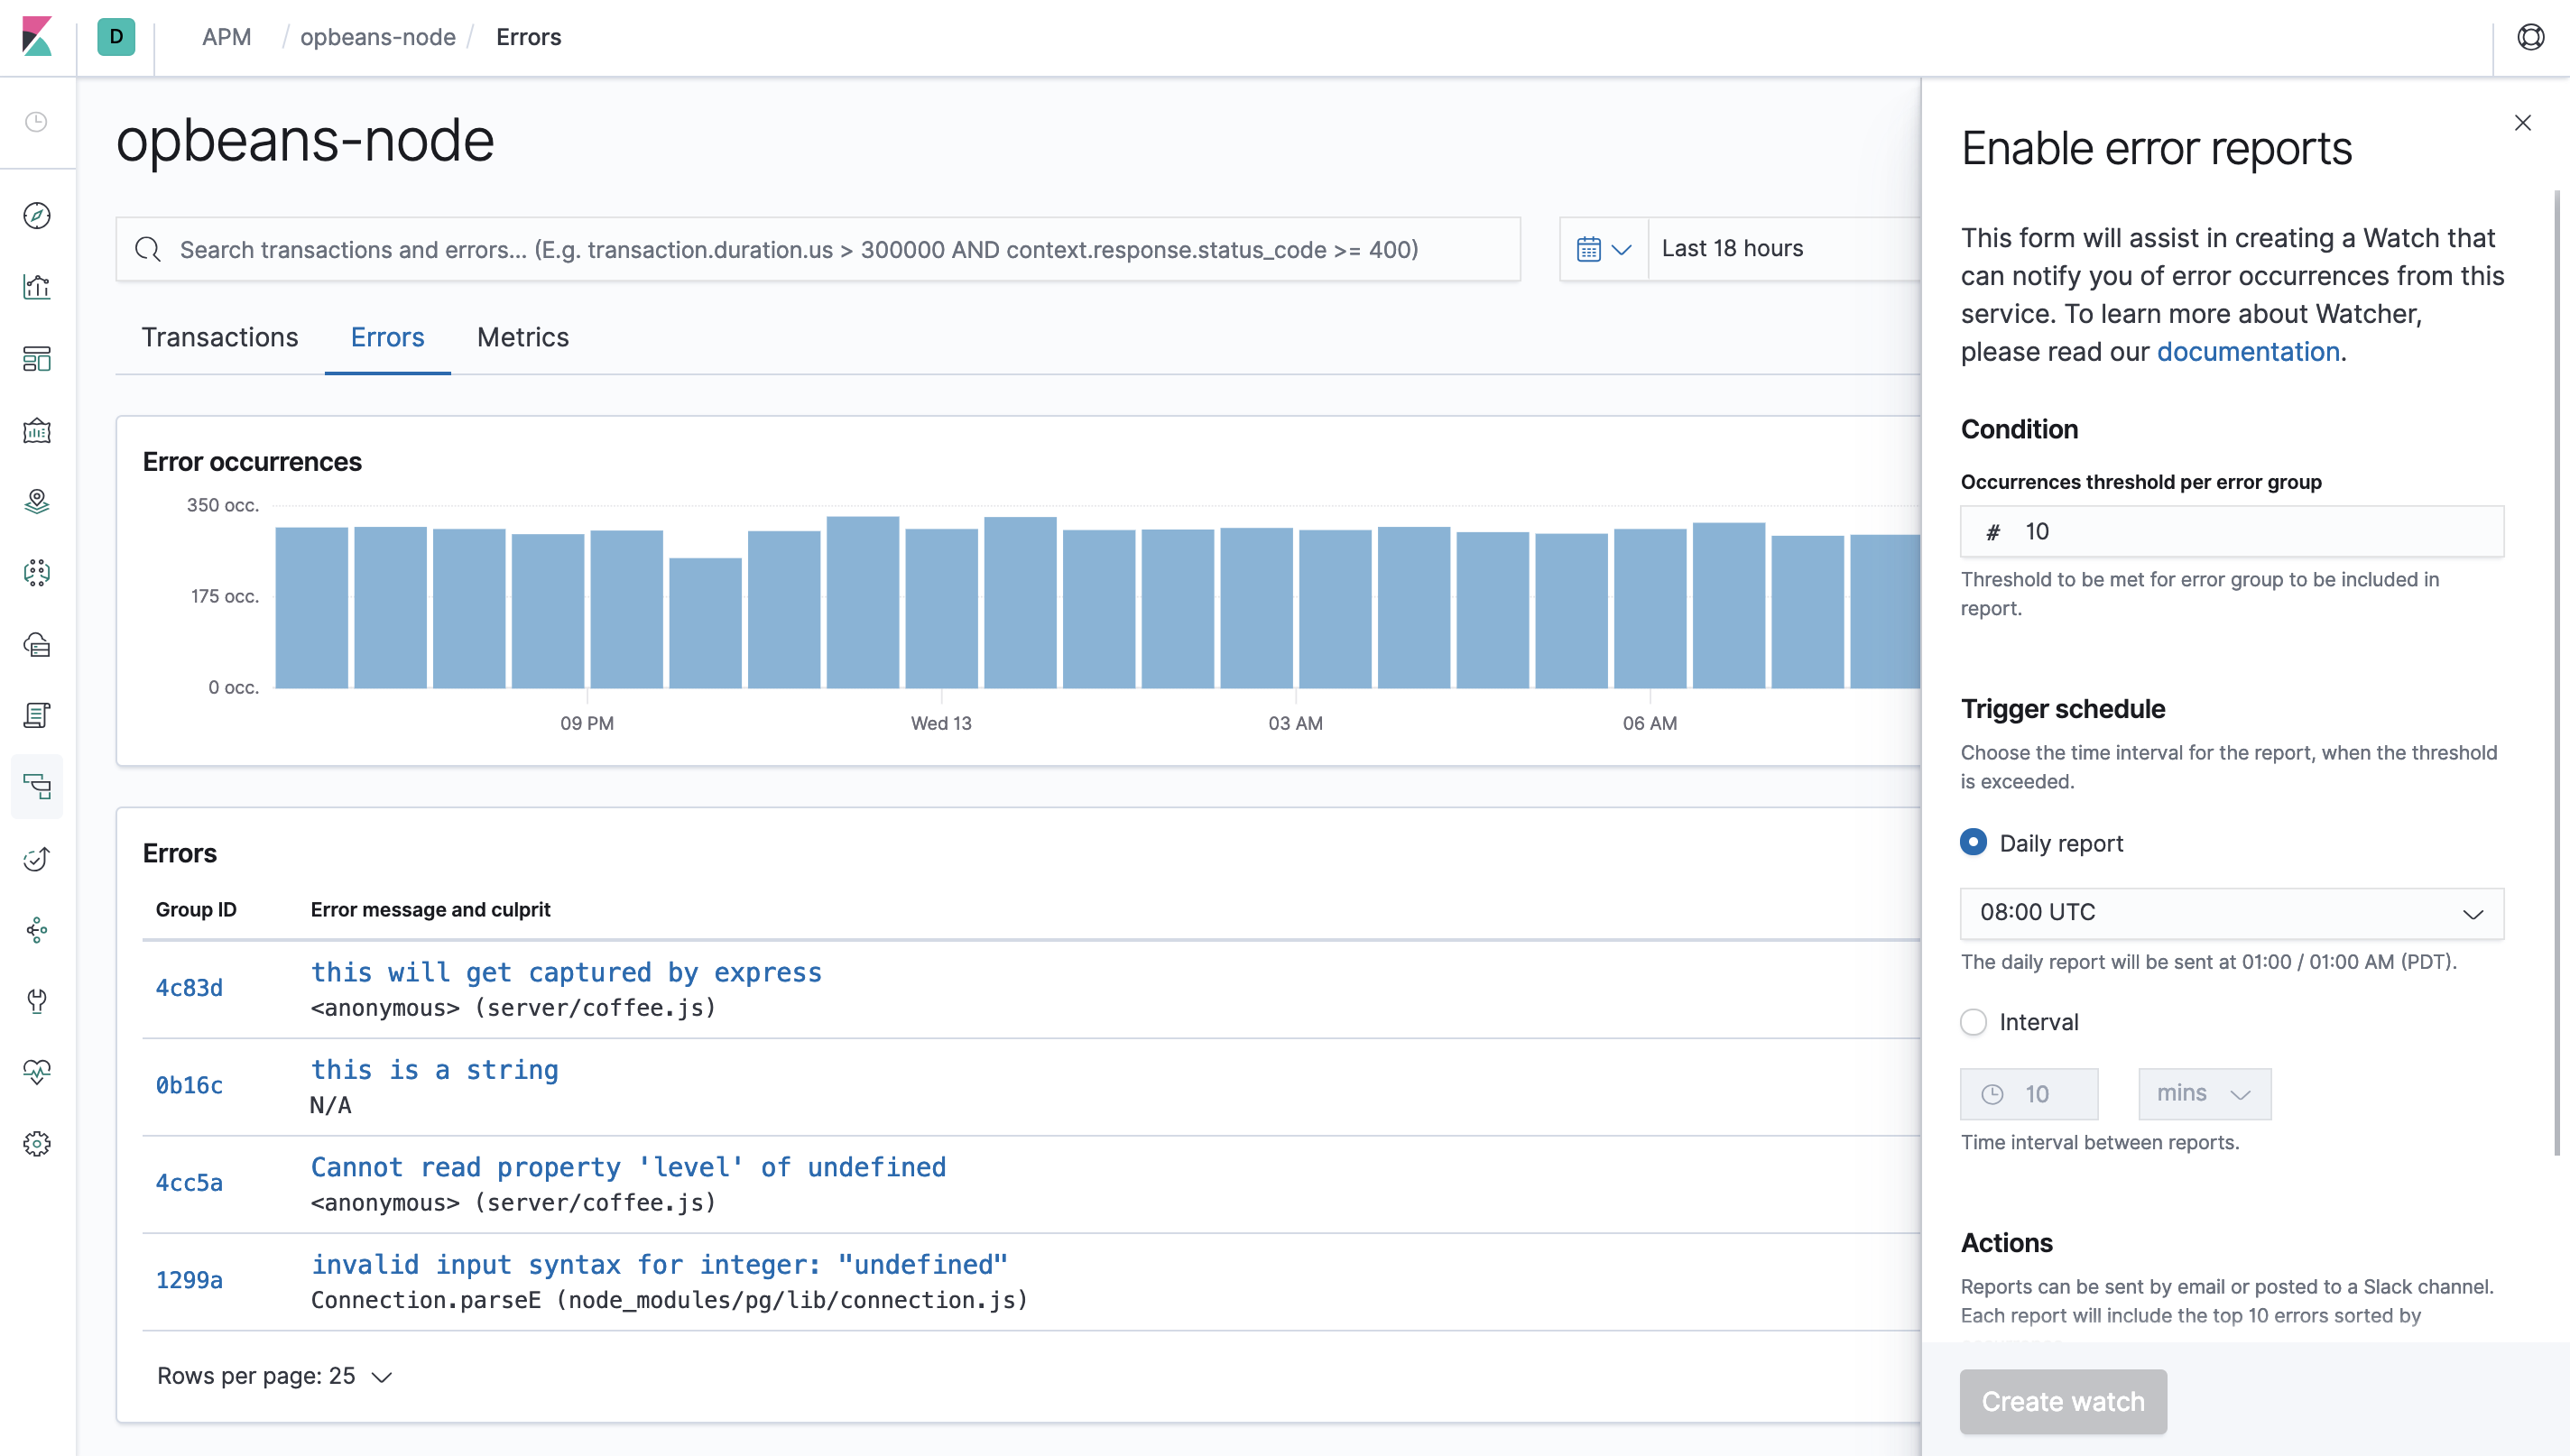Open the 08:00 UTC time dropdown
2570x1456 pixels.
click(x=2230, y=912)
